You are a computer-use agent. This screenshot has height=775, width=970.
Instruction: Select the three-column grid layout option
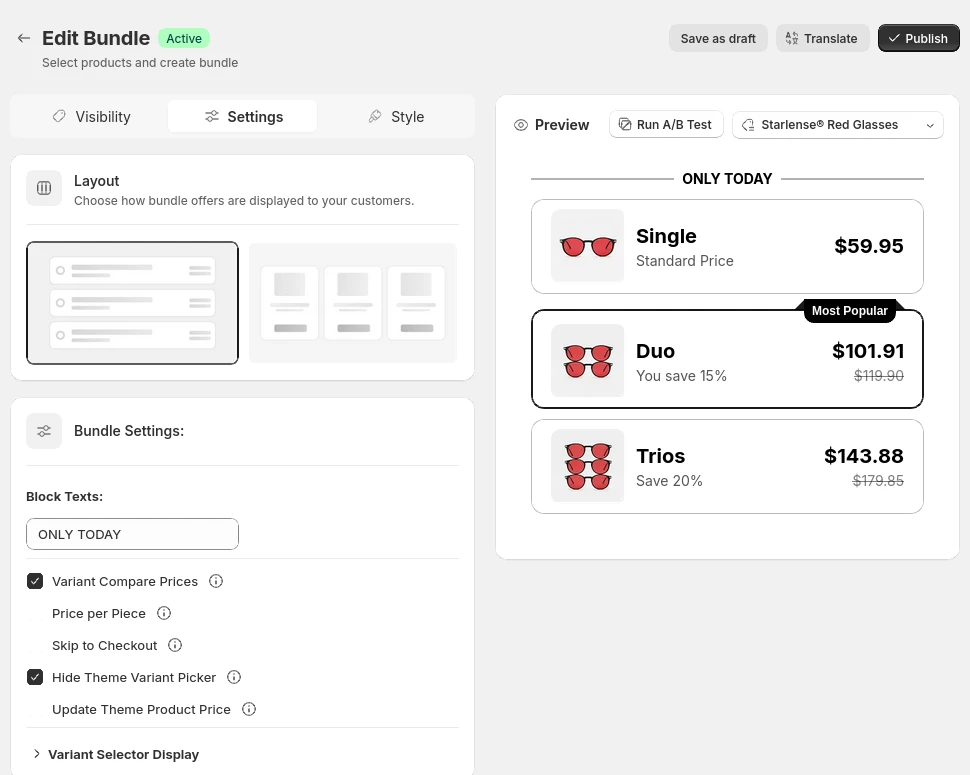point(353,303)
